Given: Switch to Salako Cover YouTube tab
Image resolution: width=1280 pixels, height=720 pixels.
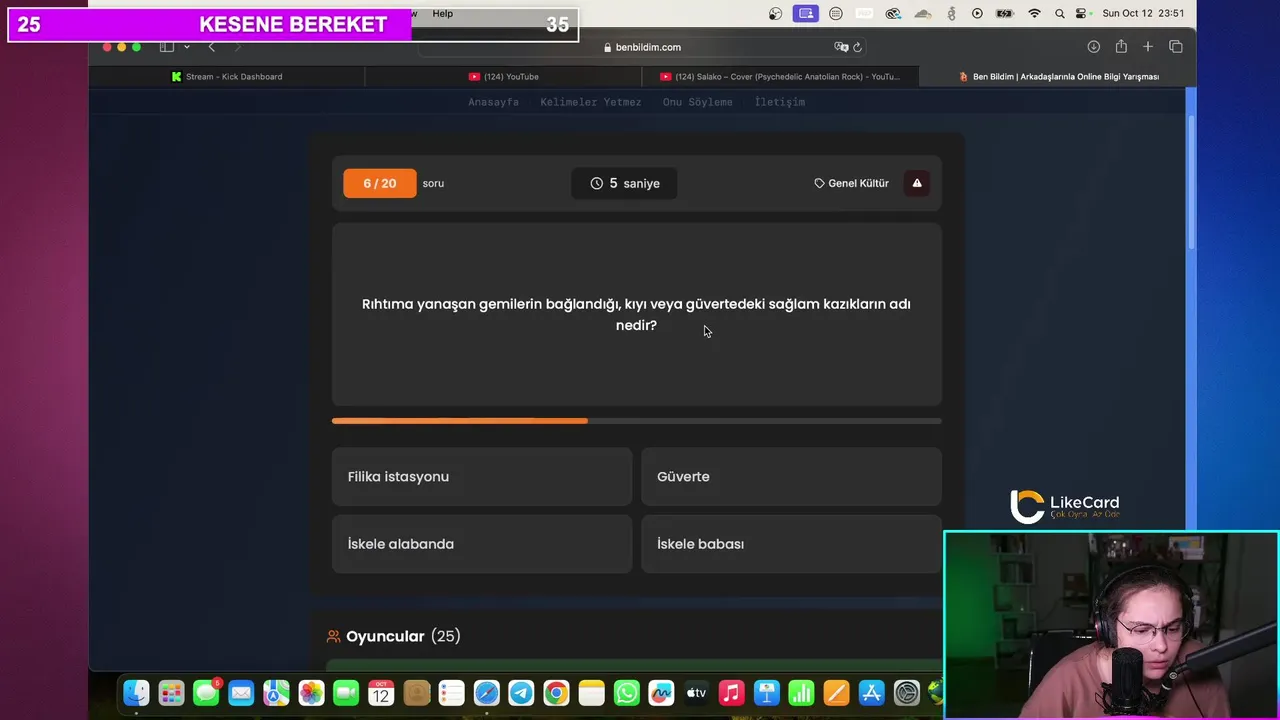Looking at the screenshot, I should 779,76.
